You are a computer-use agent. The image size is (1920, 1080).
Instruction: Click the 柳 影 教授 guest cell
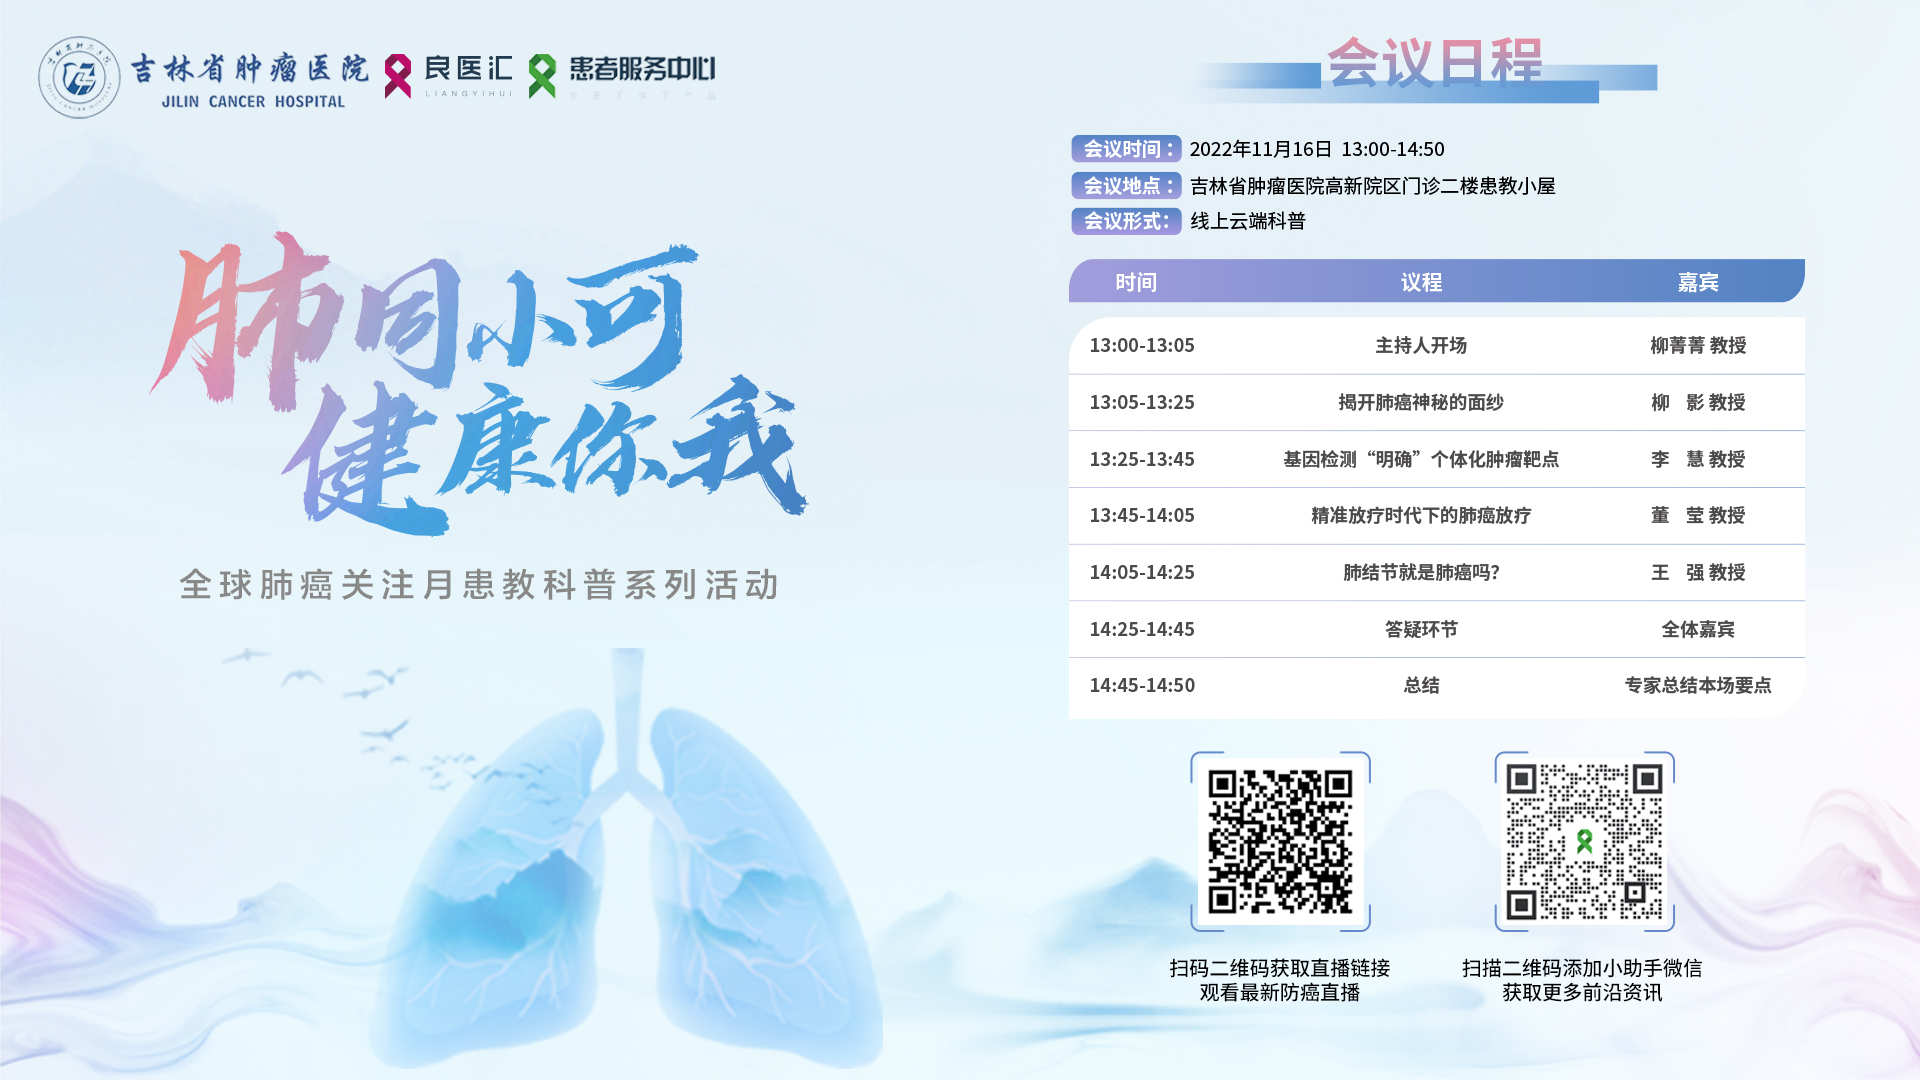pos(1698,402)
